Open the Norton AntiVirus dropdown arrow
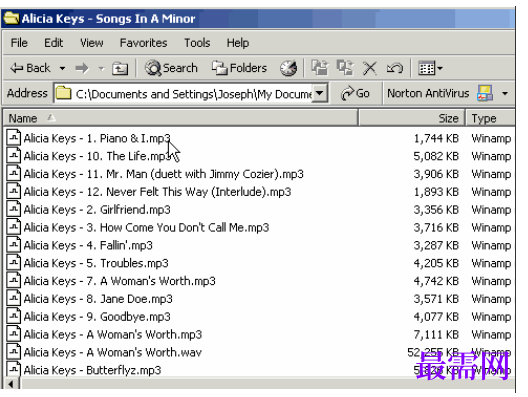 click(505, 93)
